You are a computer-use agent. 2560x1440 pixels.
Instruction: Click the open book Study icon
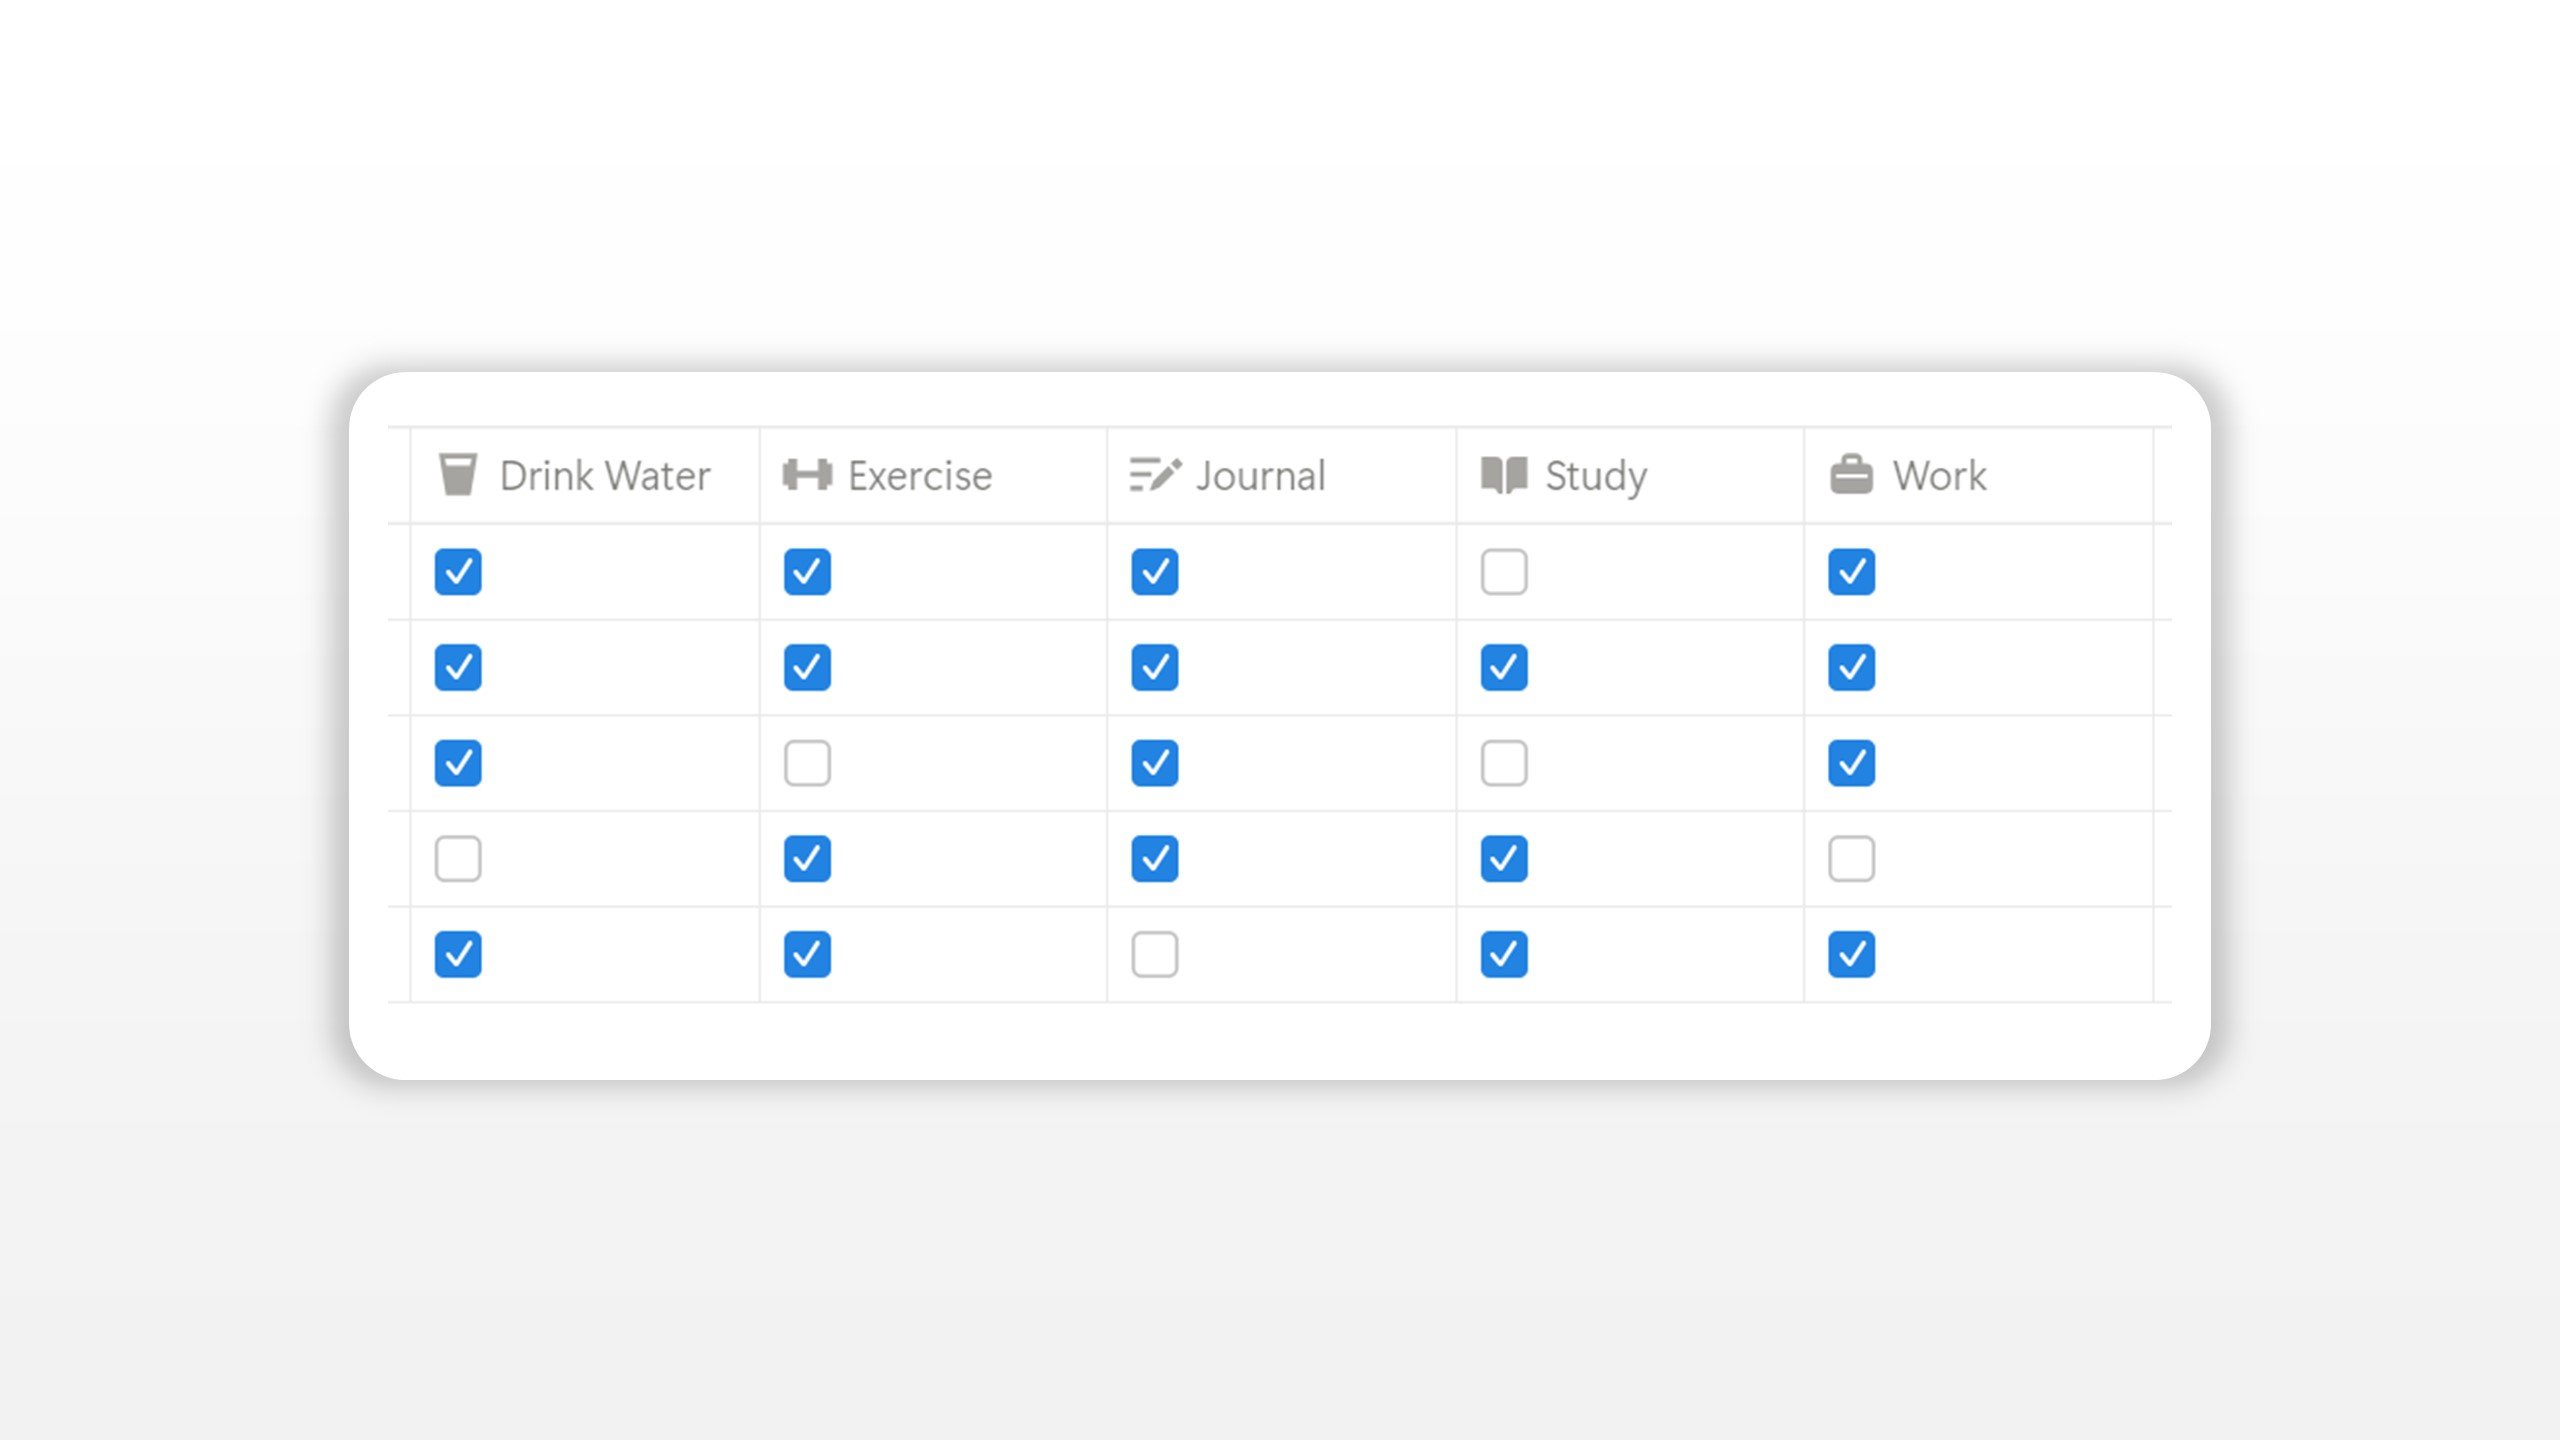point(1503,475)
